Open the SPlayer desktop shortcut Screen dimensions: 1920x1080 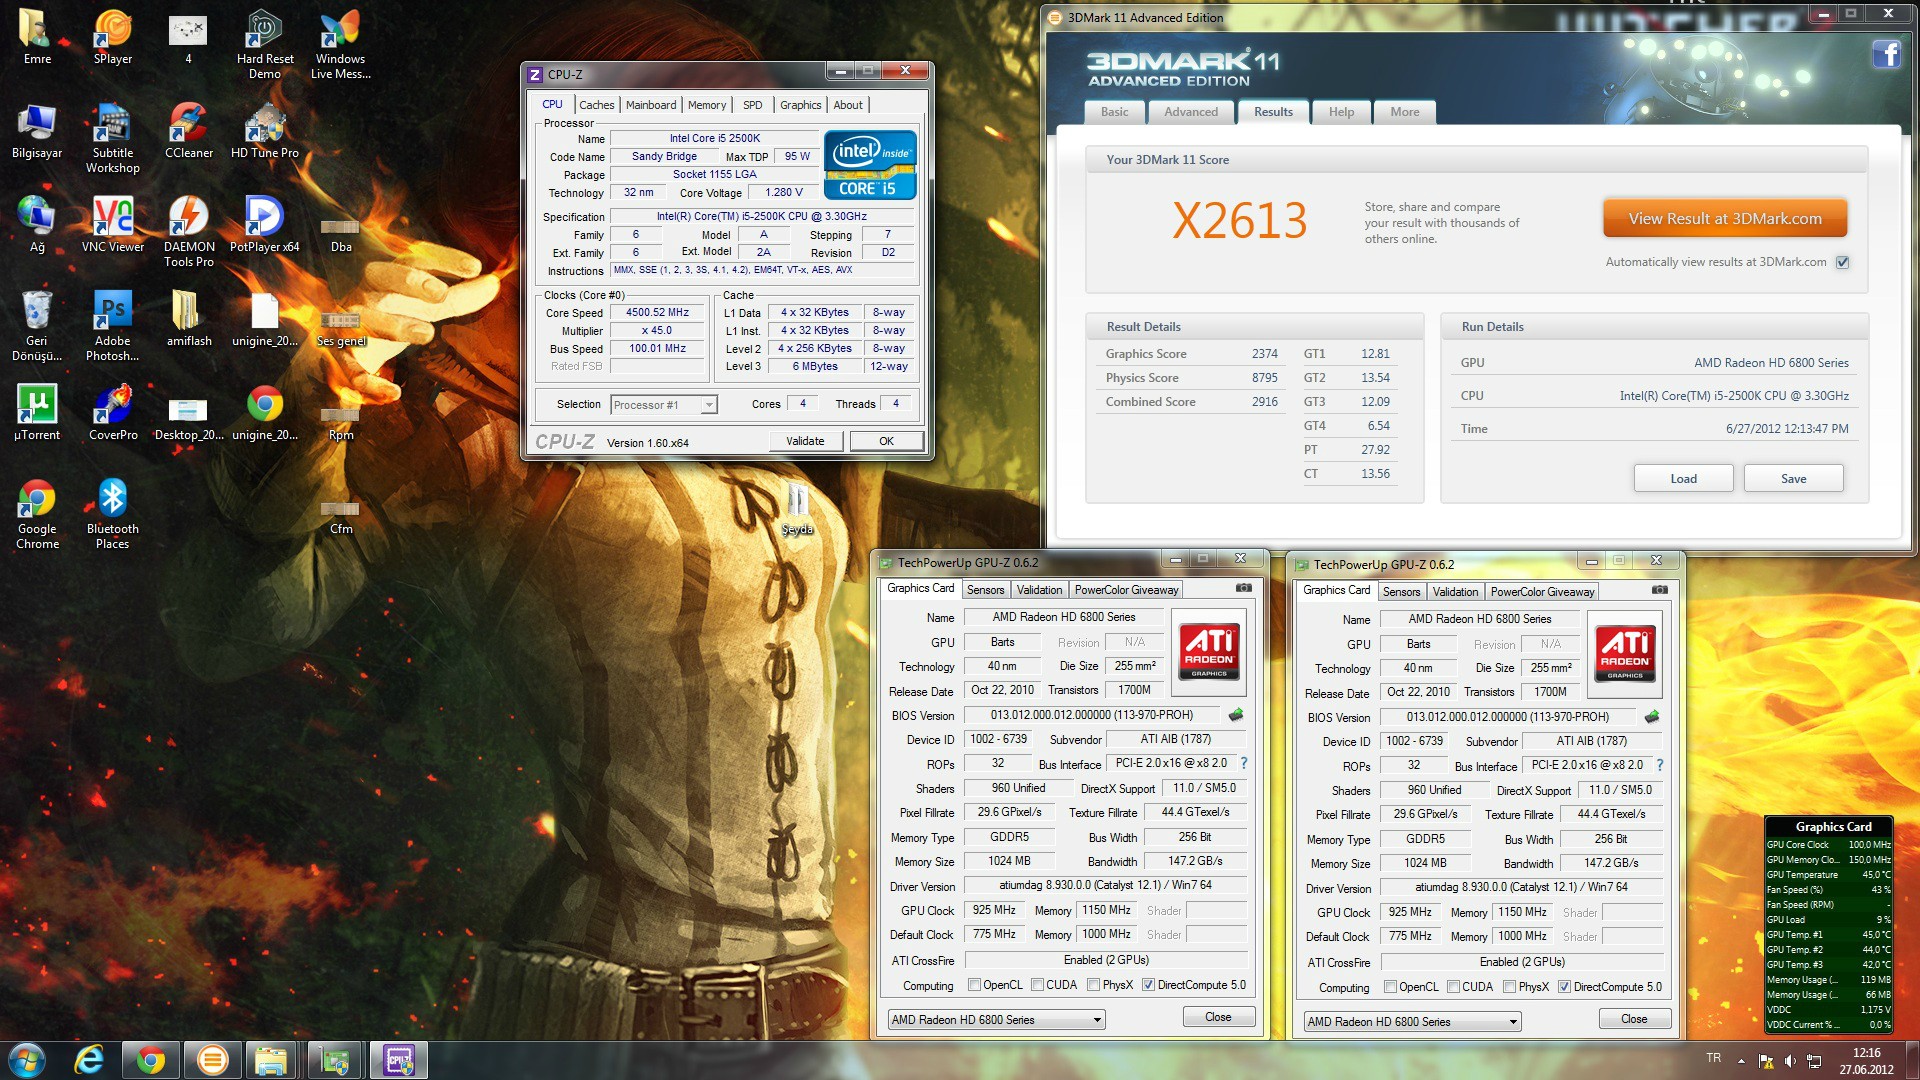(x=113, y=38)
